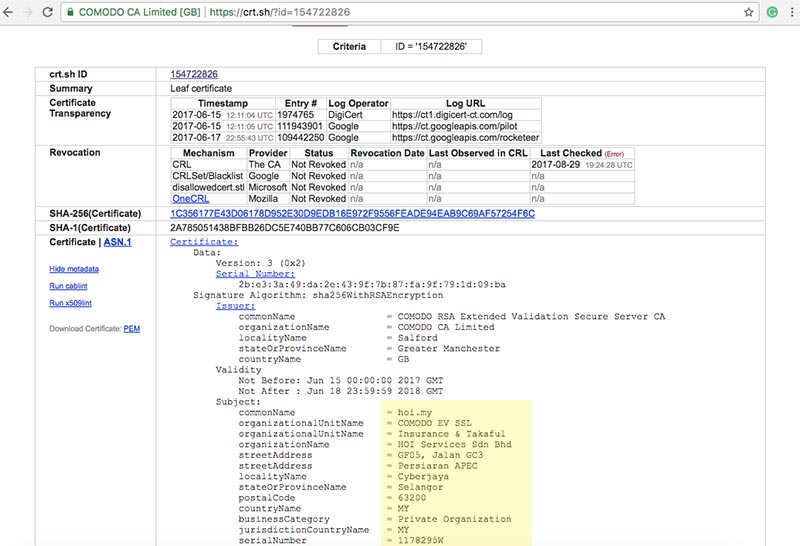The height and width of the screenshot is (546, 800).
Task: Open the browser three-dot menu
Action: click(x=792, y=12)
